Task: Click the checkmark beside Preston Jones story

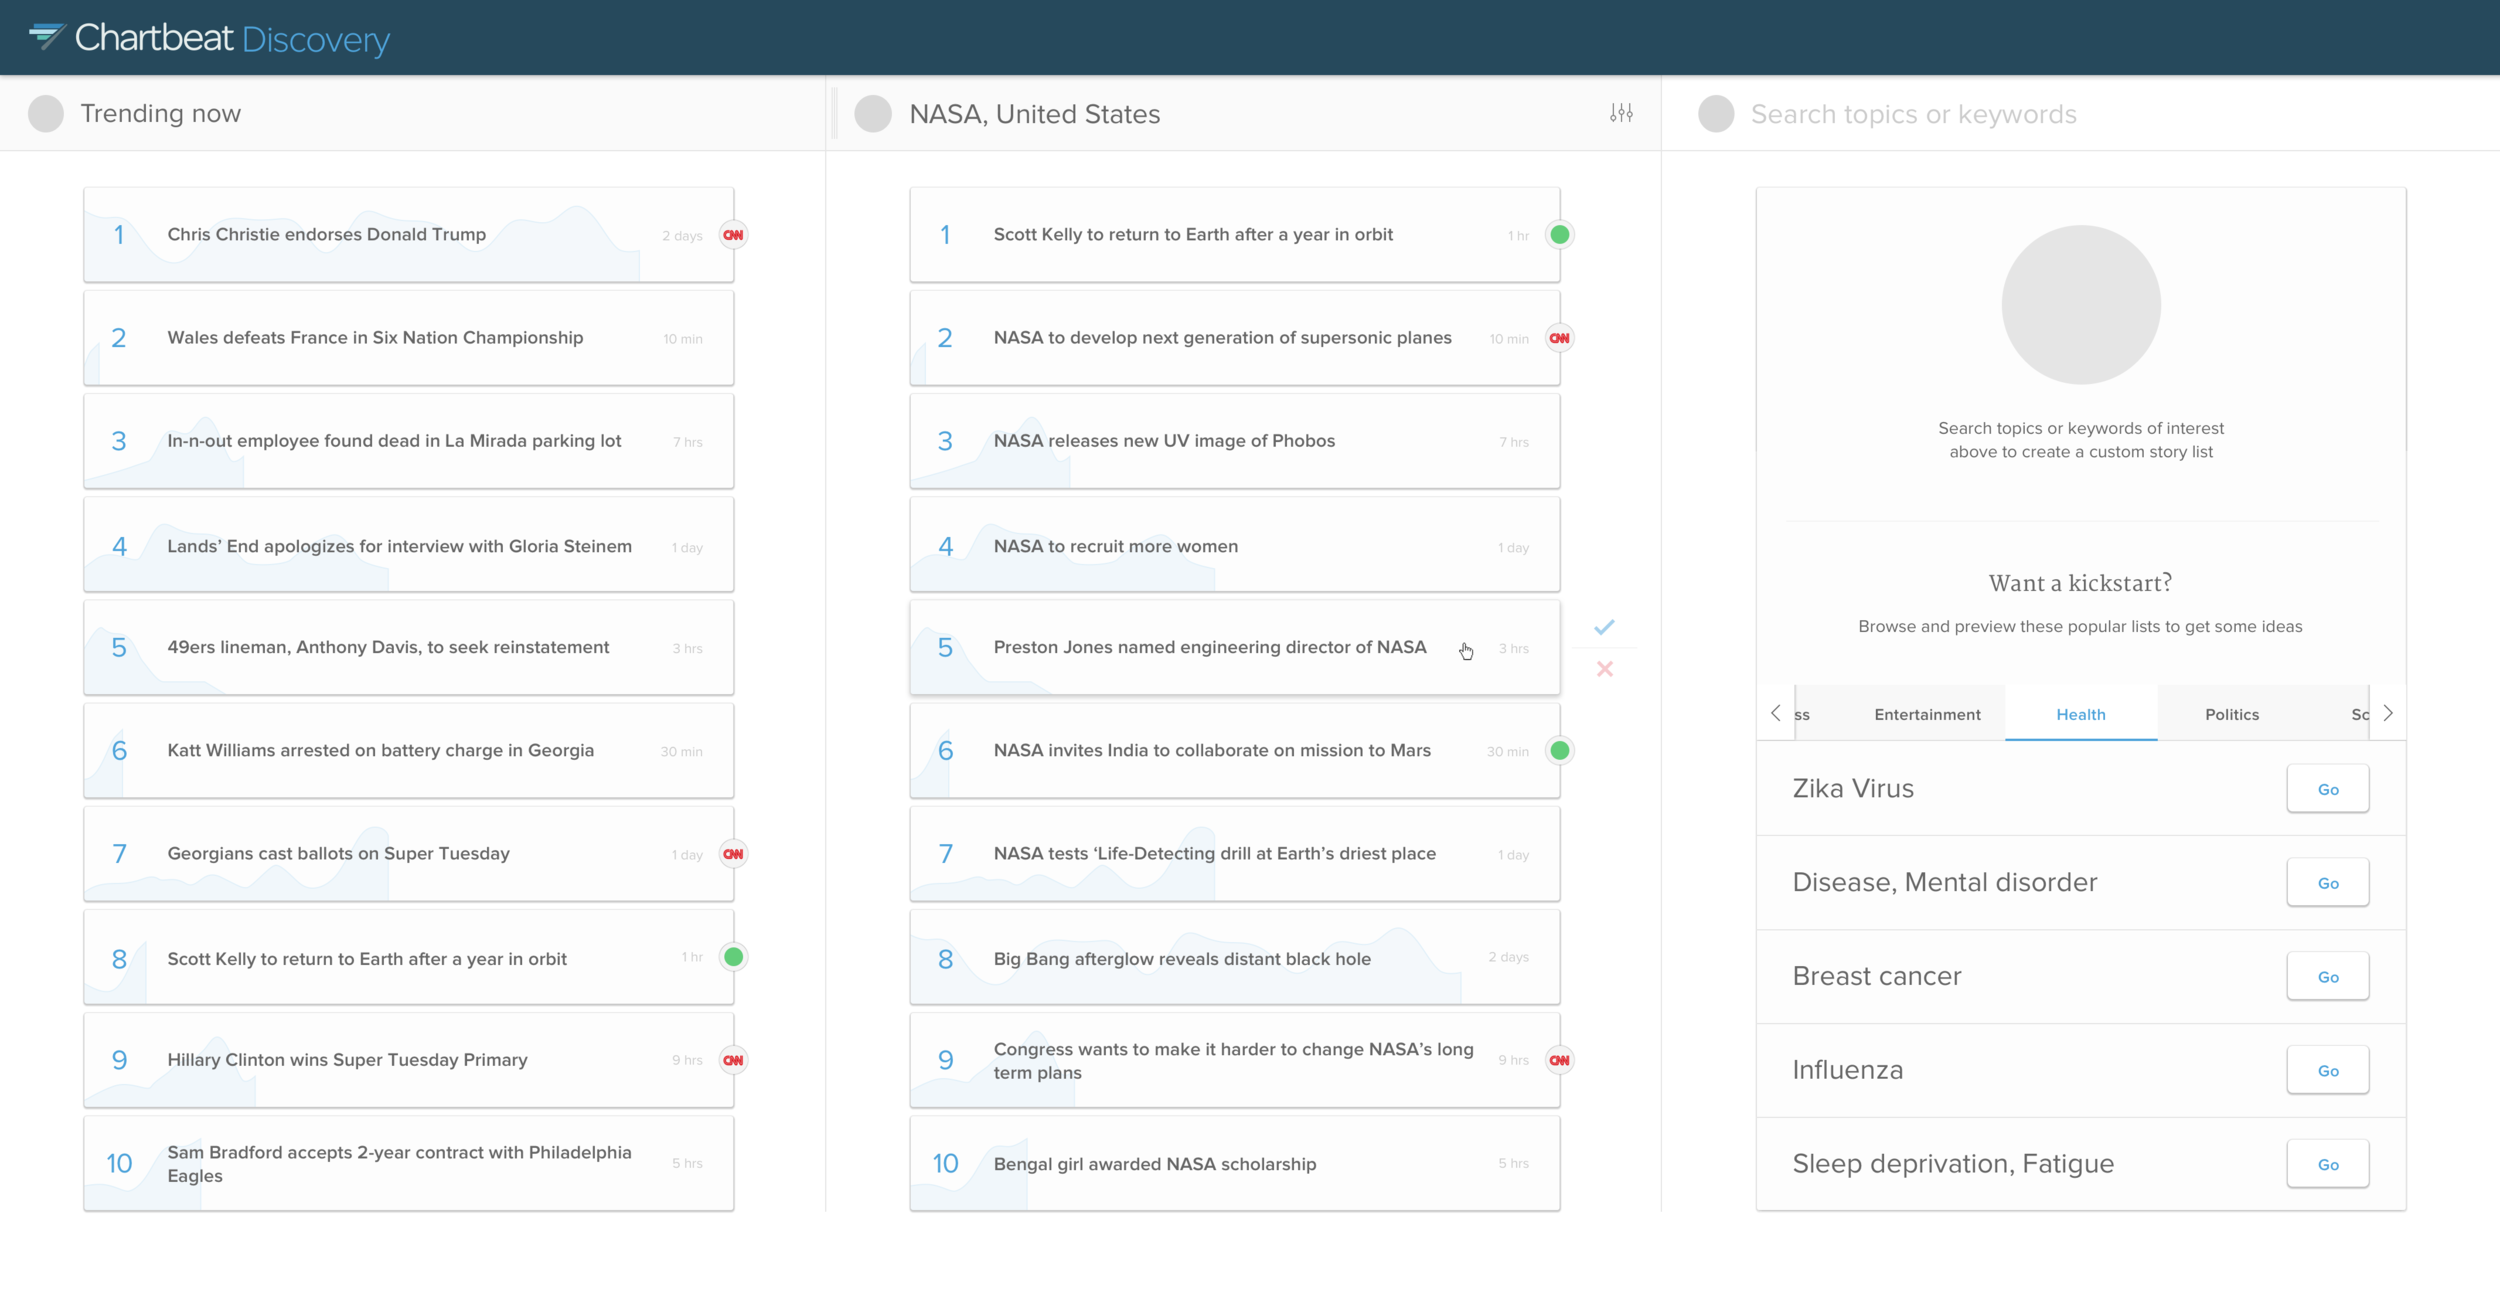Action: [x=1604, y=627]
